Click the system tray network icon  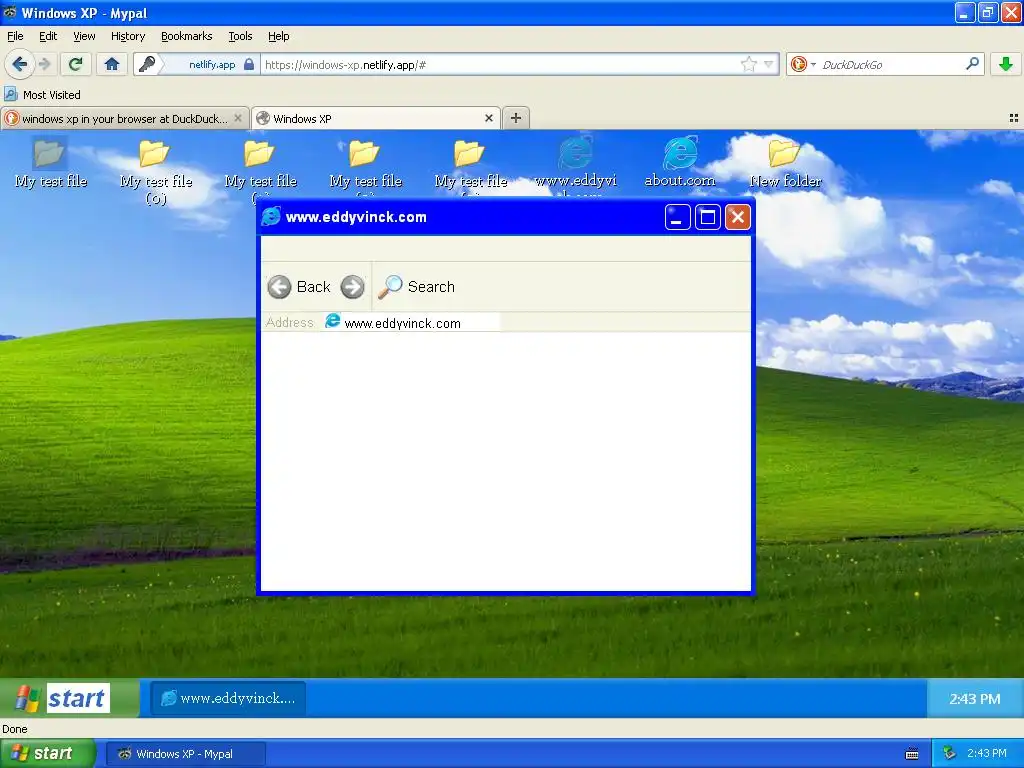949,754
